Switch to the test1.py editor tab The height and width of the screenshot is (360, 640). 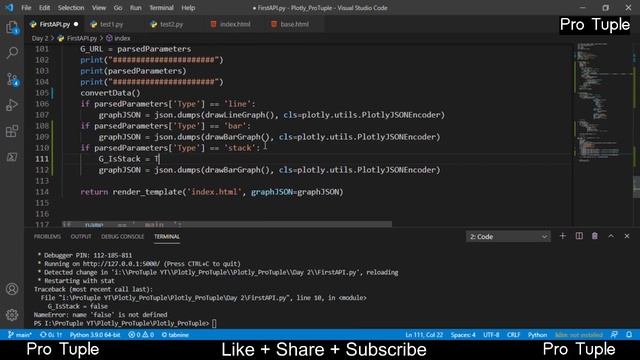111,24
